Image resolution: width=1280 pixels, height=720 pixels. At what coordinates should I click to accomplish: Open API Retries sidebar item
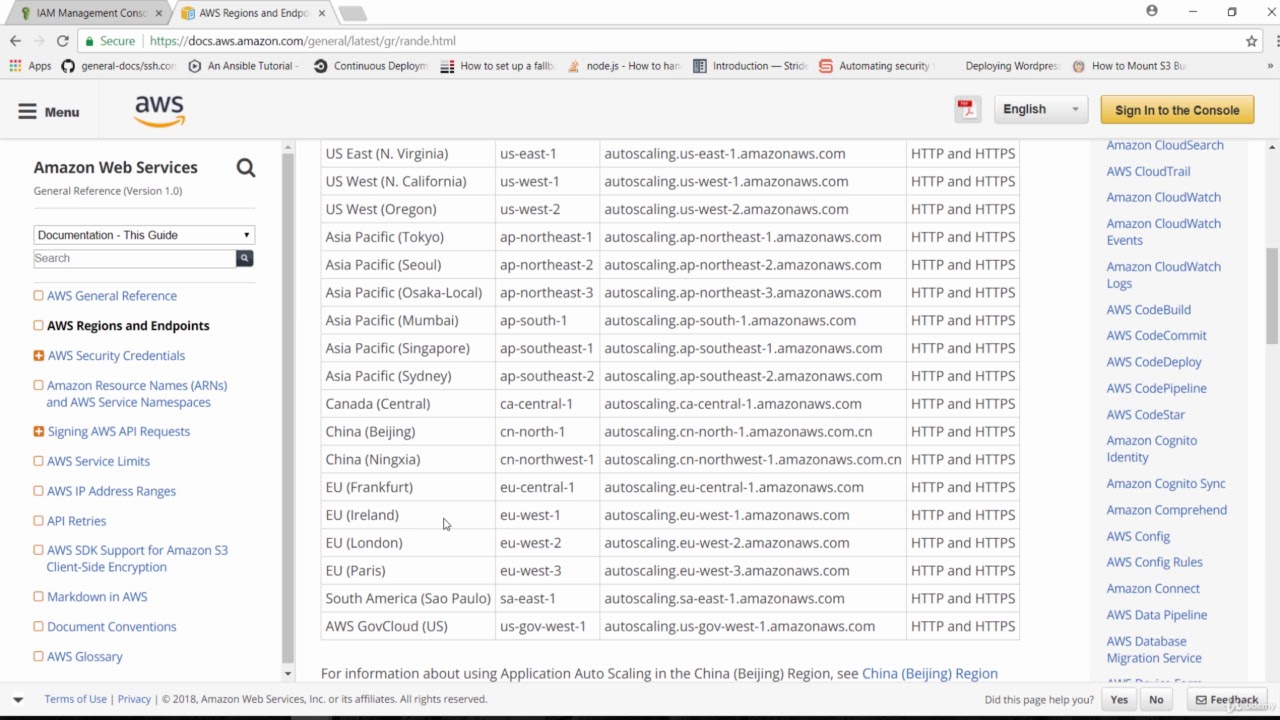tap(76, 521)
